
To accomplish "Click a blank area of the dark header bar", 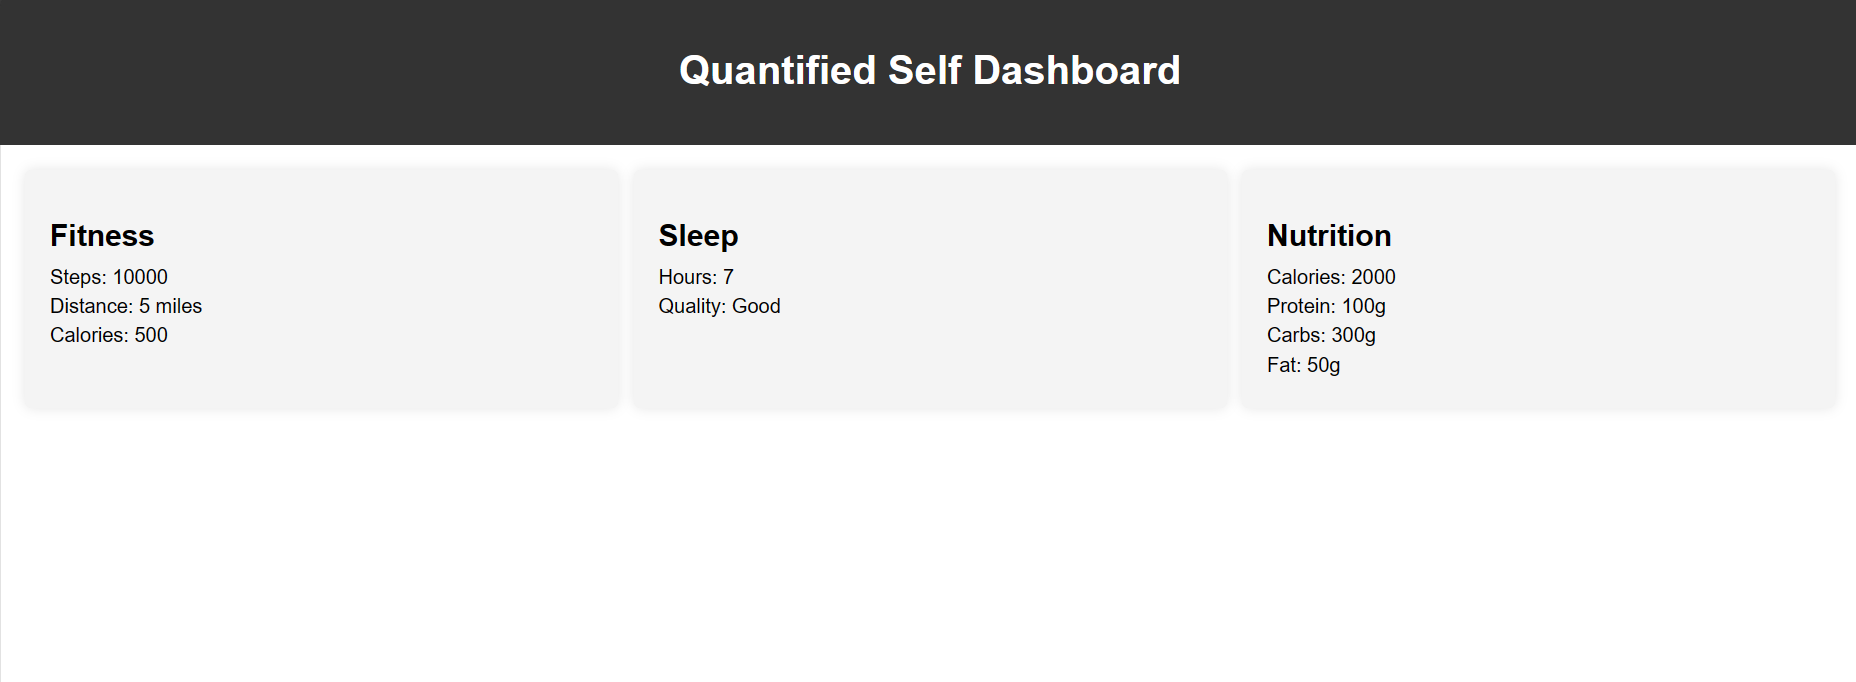I will [300, 70].
